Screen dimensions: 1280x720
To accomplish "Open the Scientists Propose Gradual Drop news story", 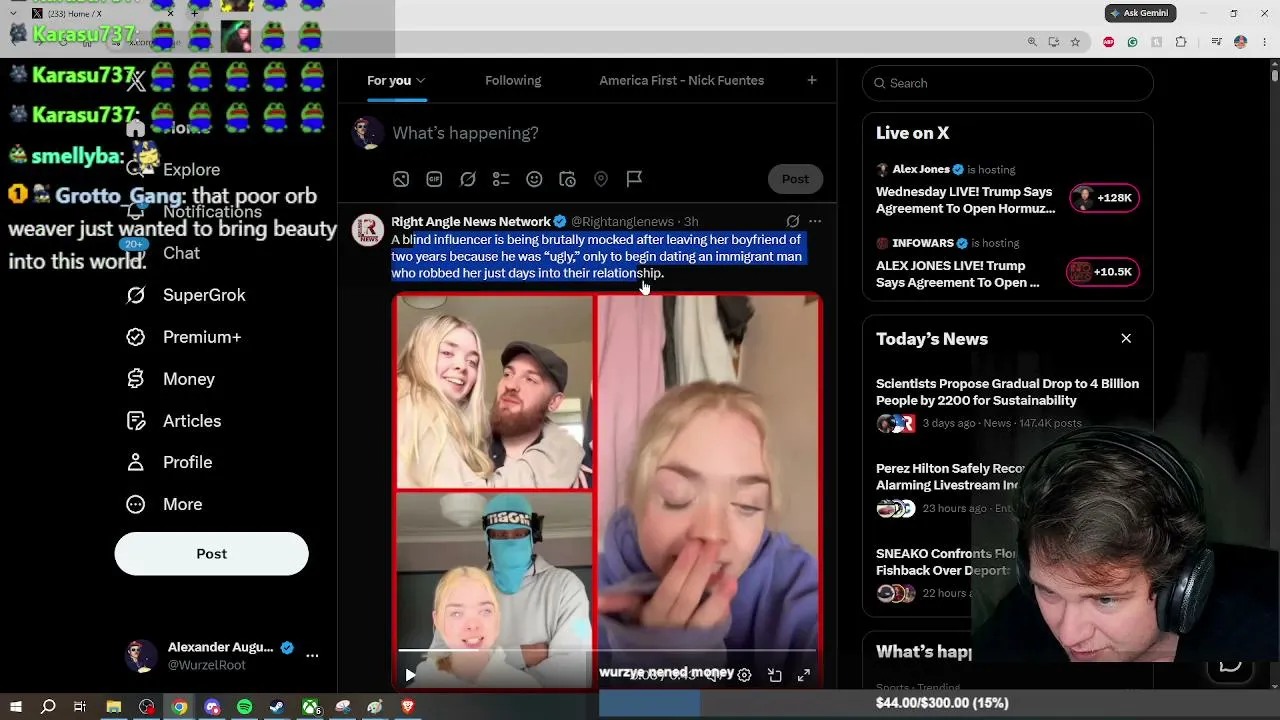I will [x=1007, y=392].
